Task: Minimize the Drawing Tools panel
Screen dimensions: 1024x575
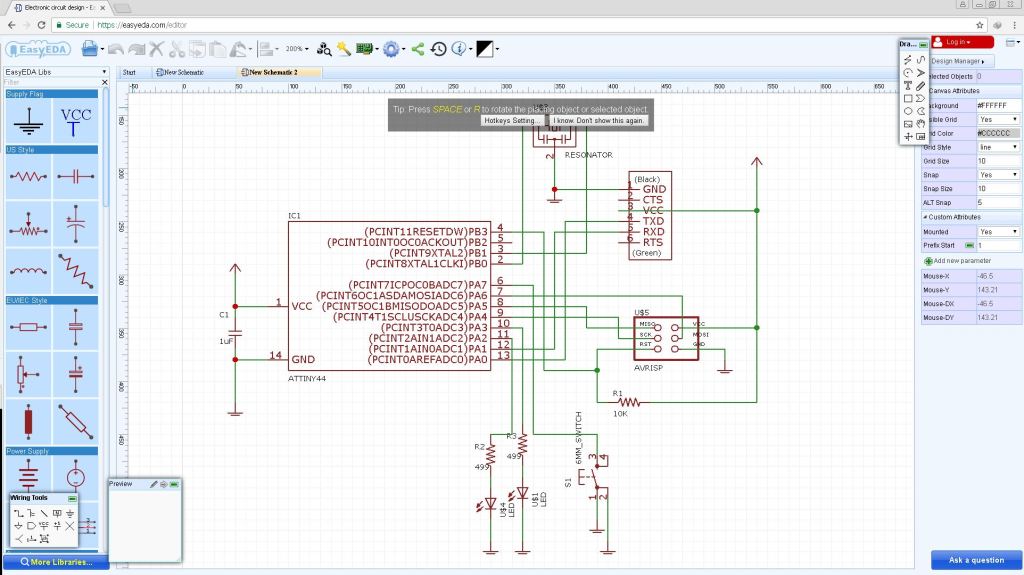Action: (923, 45)
